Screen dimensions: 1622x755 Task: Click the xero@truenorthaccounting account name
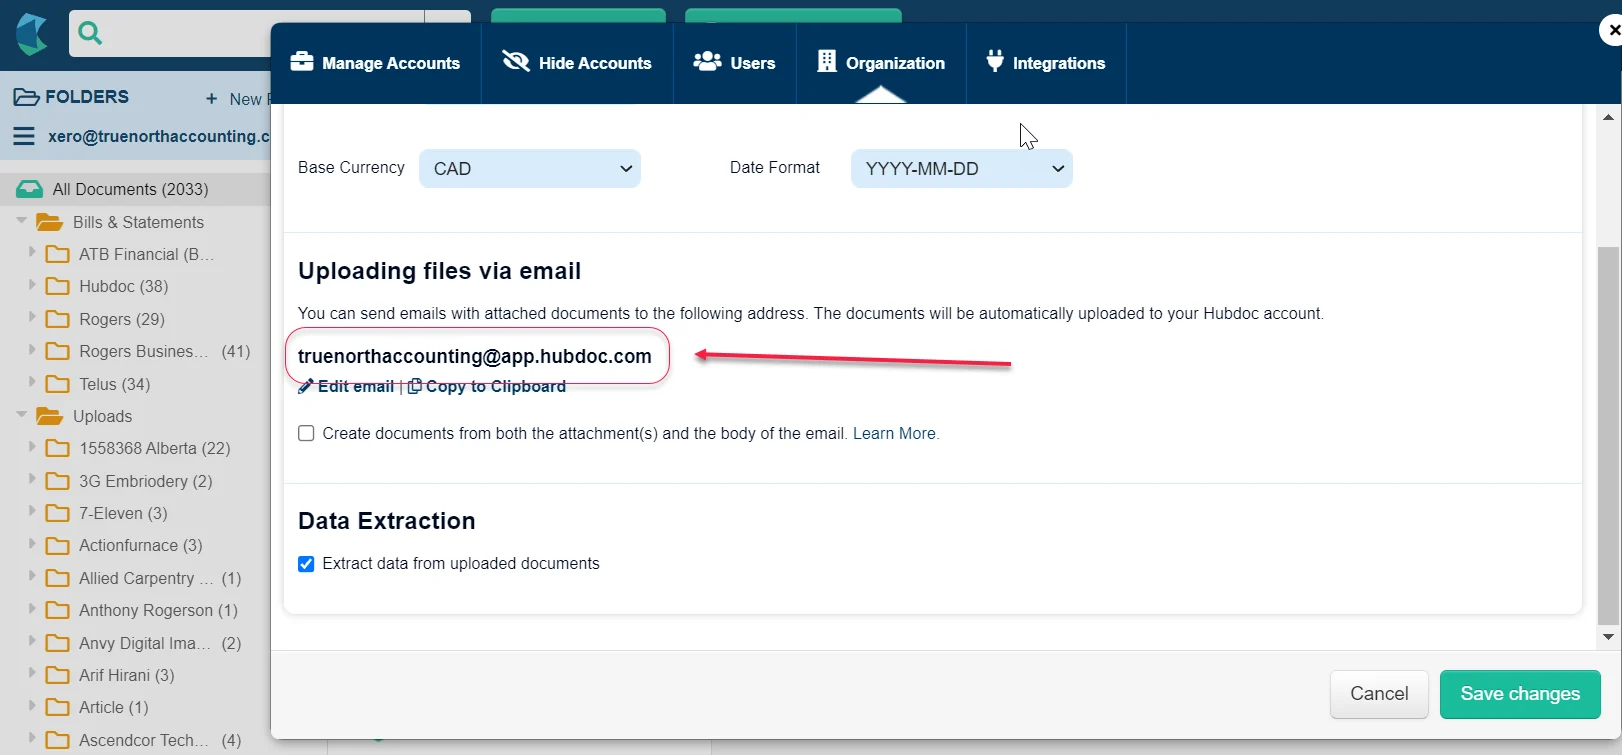pyautogui.click(x=159, y=136)
